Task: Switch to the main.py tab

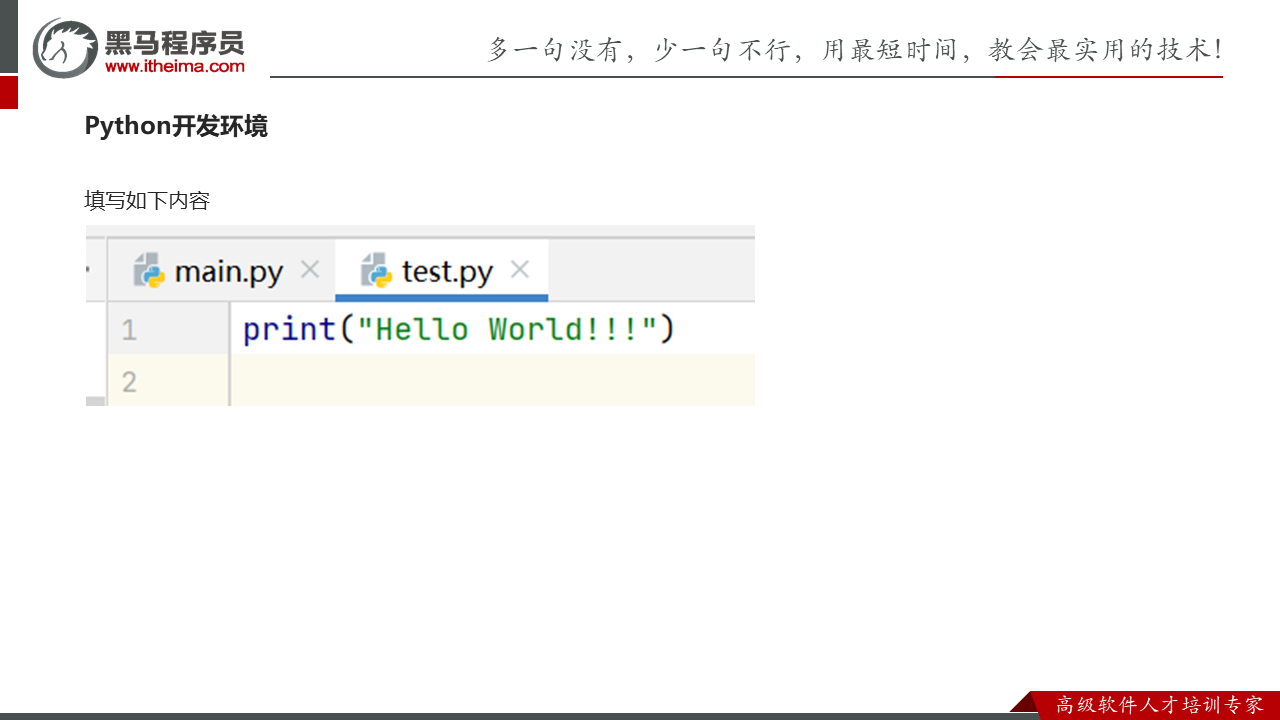Action: (x=228, y=272)
